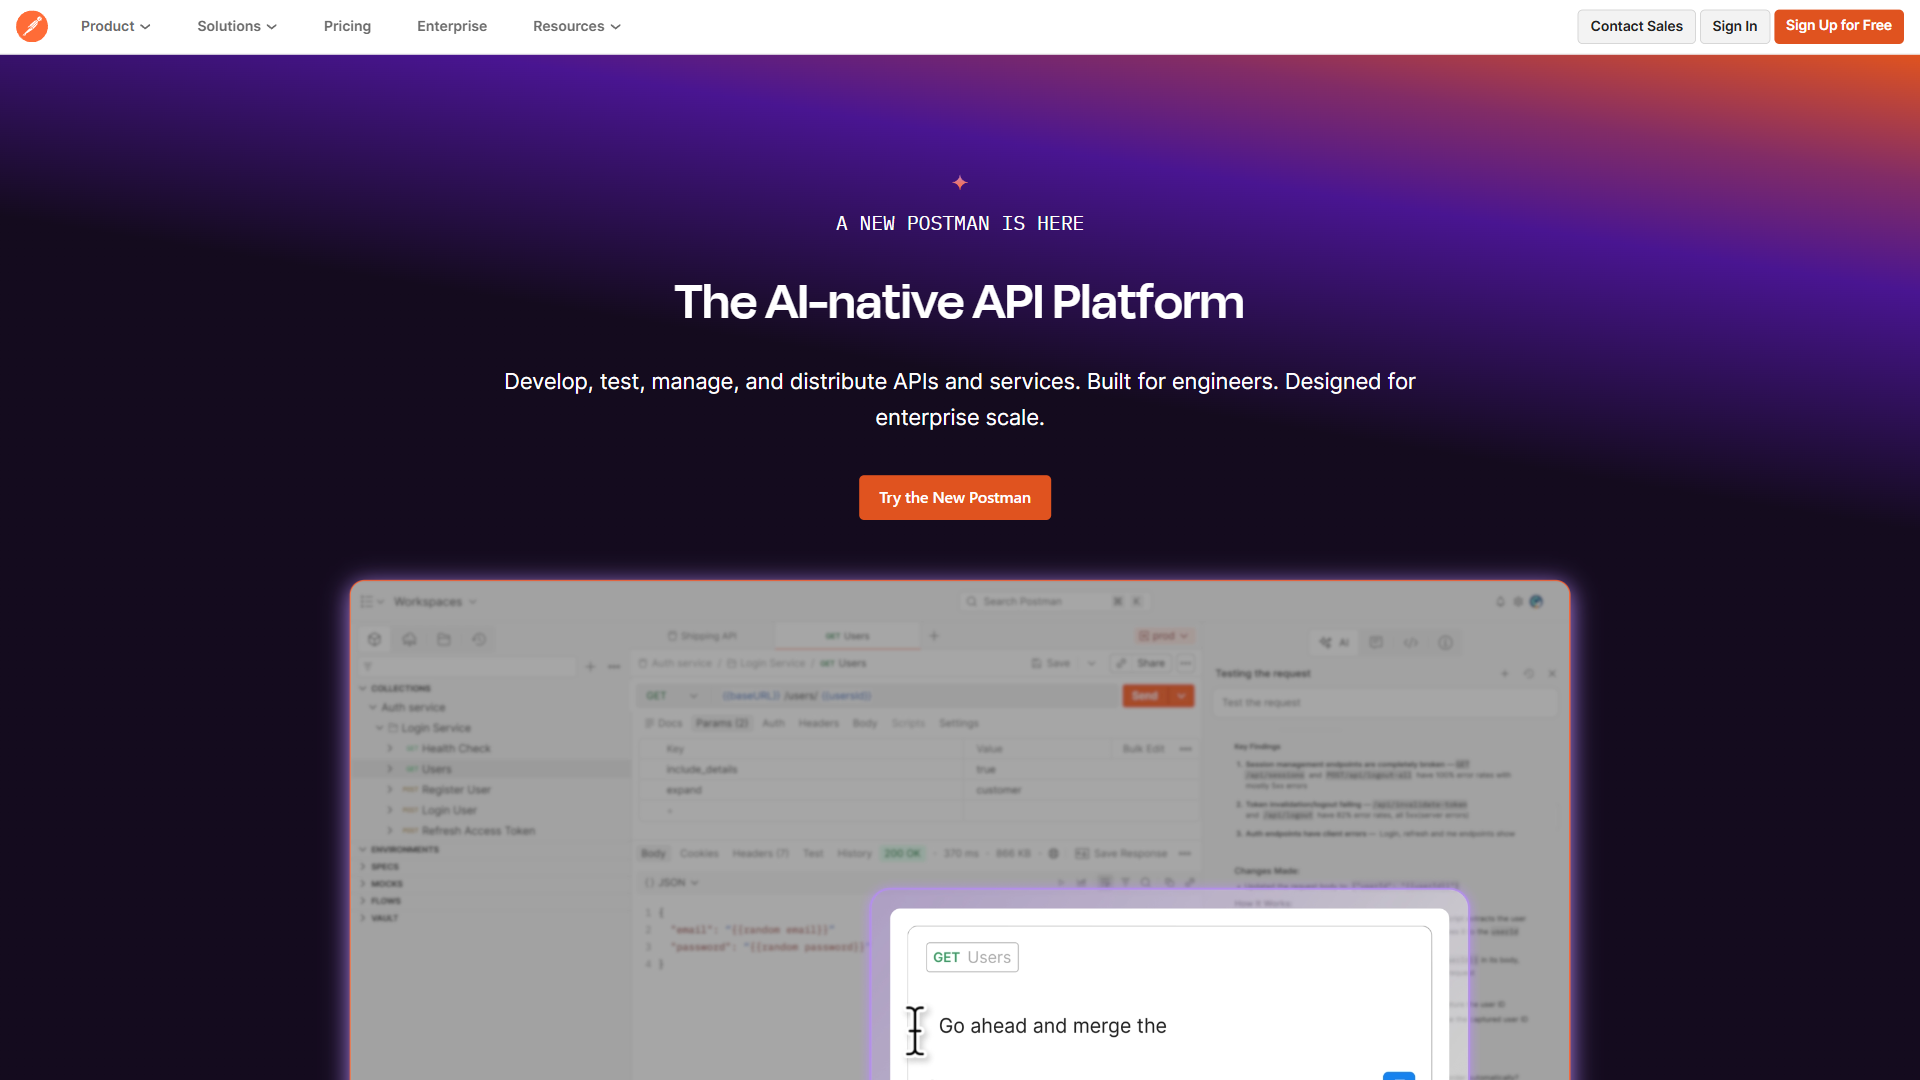Click the folder icon in the sidebar toolbar
Image resolution: width=1920 pixels, height=1080 pixels.
(x=444, y=639)
